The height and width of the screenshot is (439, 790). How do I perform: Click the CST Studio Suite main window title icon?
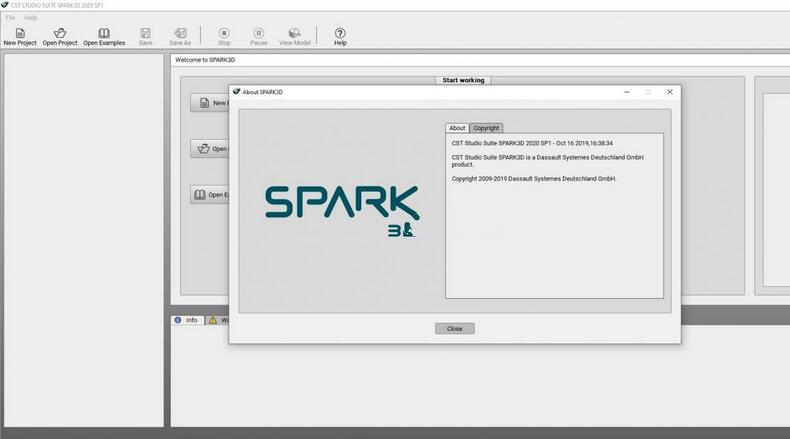click(x=5, y=5)
